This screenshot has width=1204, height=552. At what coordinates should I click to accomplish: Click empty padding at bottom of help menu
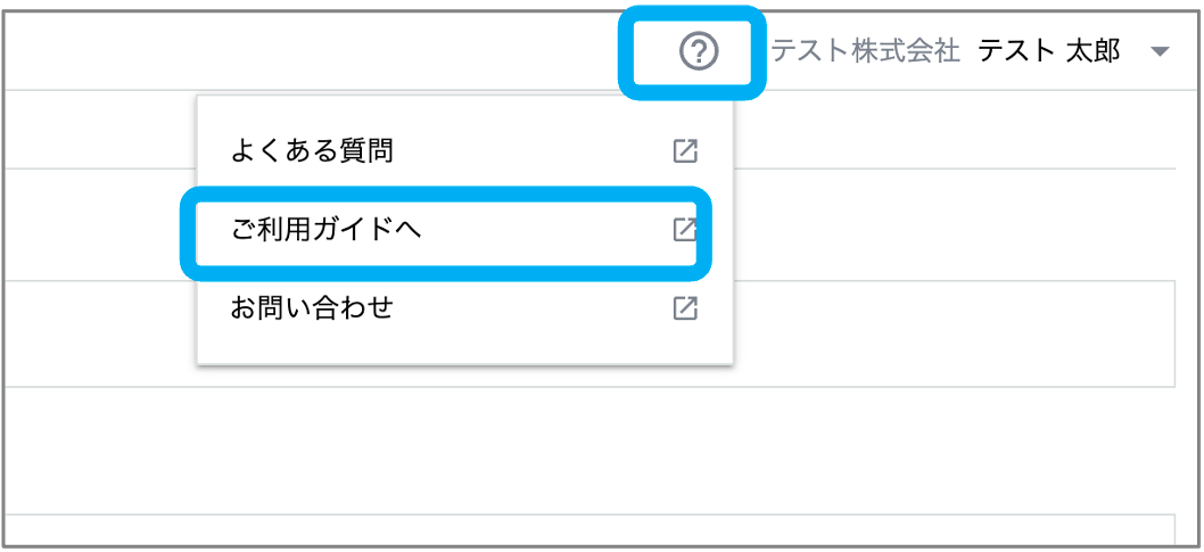[x=465, y=355]
